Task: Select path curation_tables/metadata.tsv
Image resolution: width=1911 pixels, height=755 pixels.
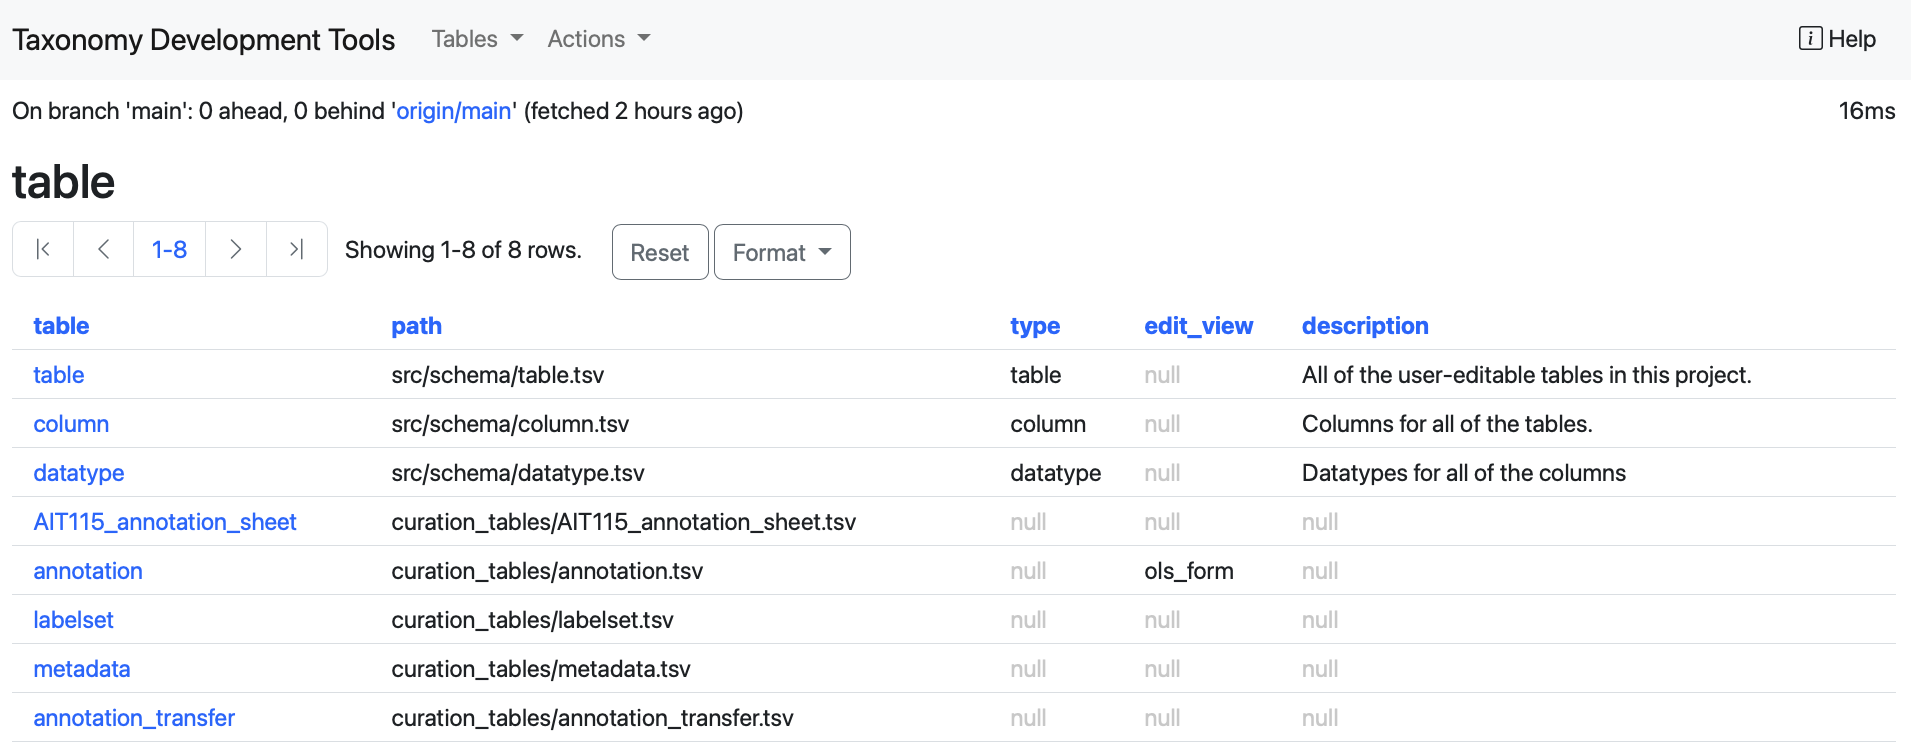Action: (541, 669)
